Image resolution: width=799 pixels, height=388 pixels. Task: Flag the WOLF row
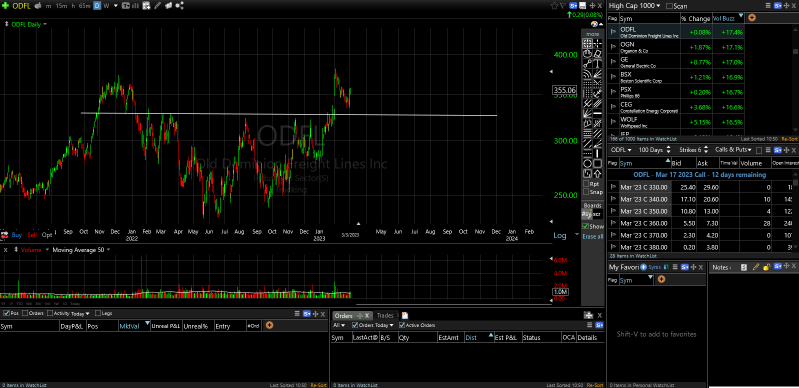[613, 121]
